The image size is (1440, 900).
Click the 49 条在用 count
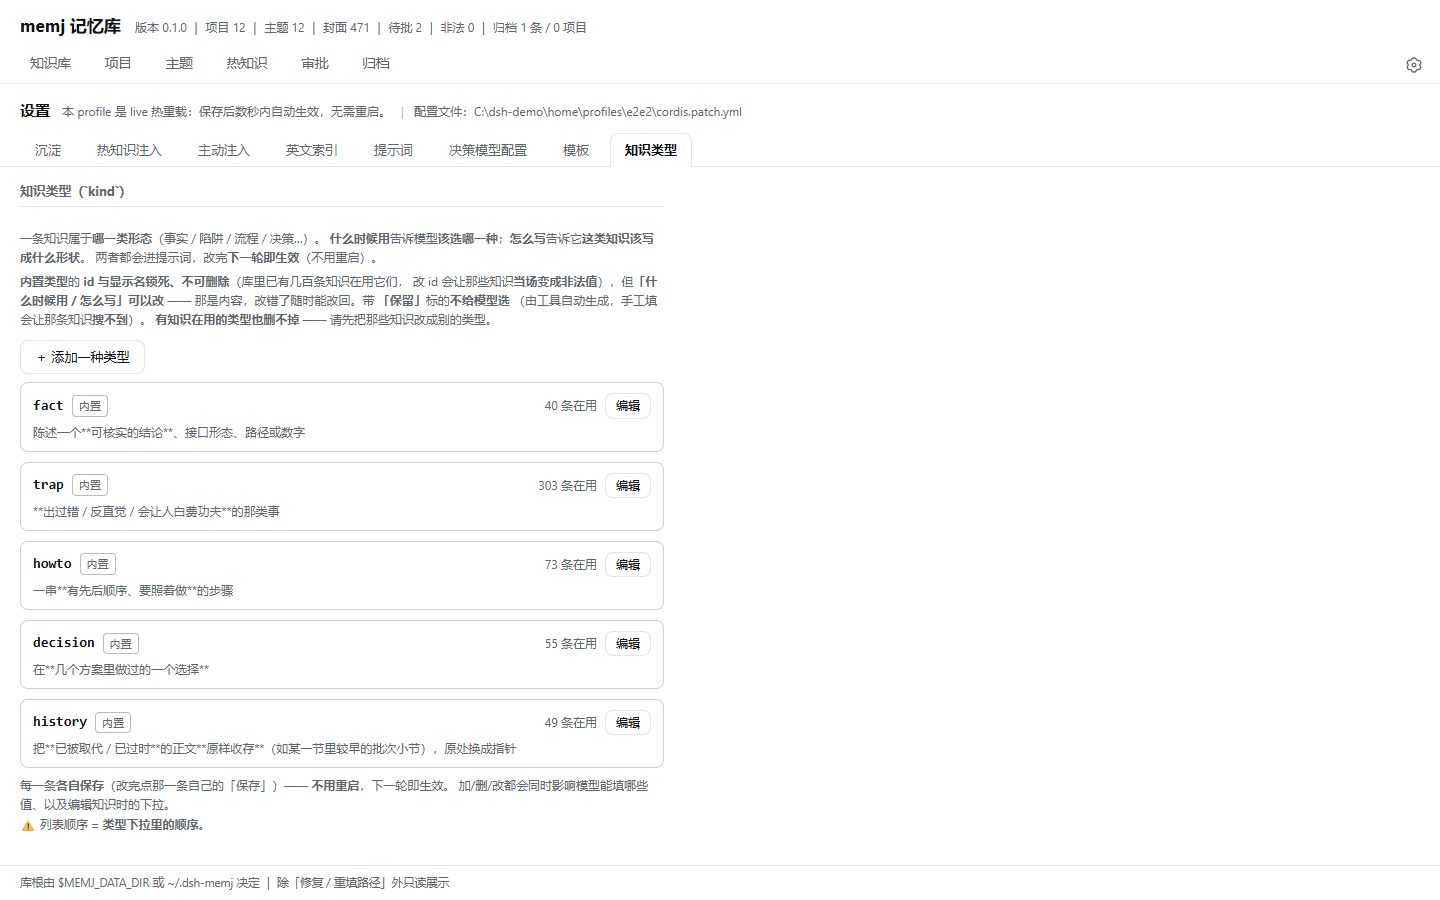coord(570,722)
